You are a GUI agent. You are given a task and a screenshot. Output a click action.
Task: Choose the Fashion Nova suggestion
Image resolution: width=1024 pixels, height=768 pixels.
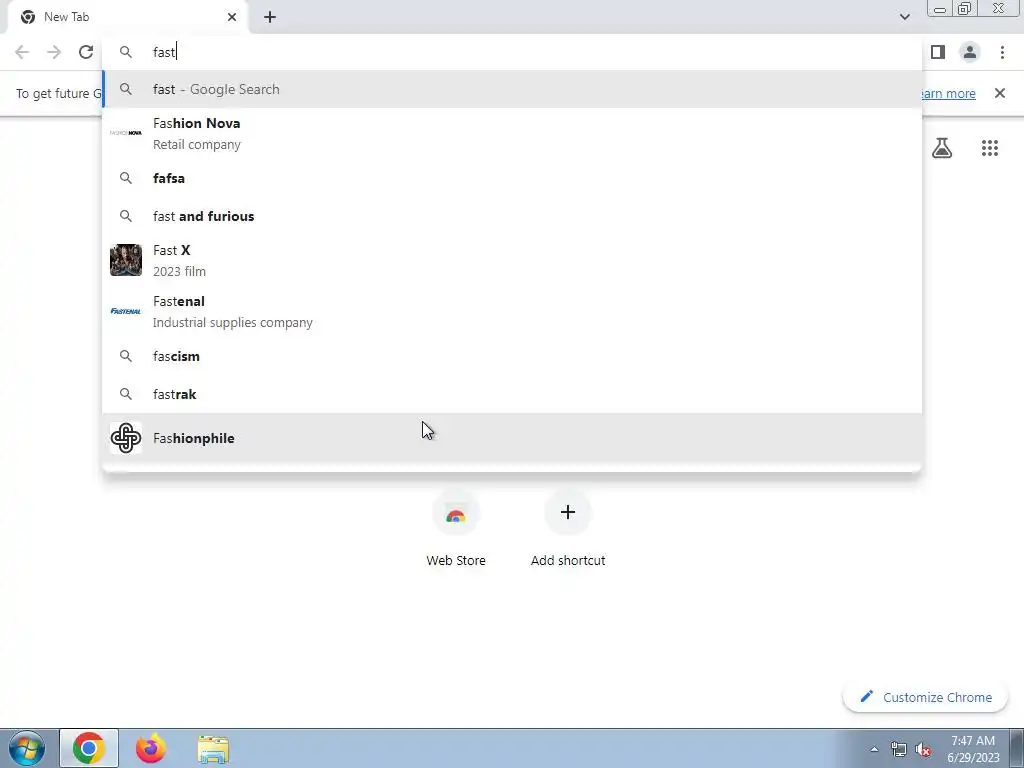(512, 133)
